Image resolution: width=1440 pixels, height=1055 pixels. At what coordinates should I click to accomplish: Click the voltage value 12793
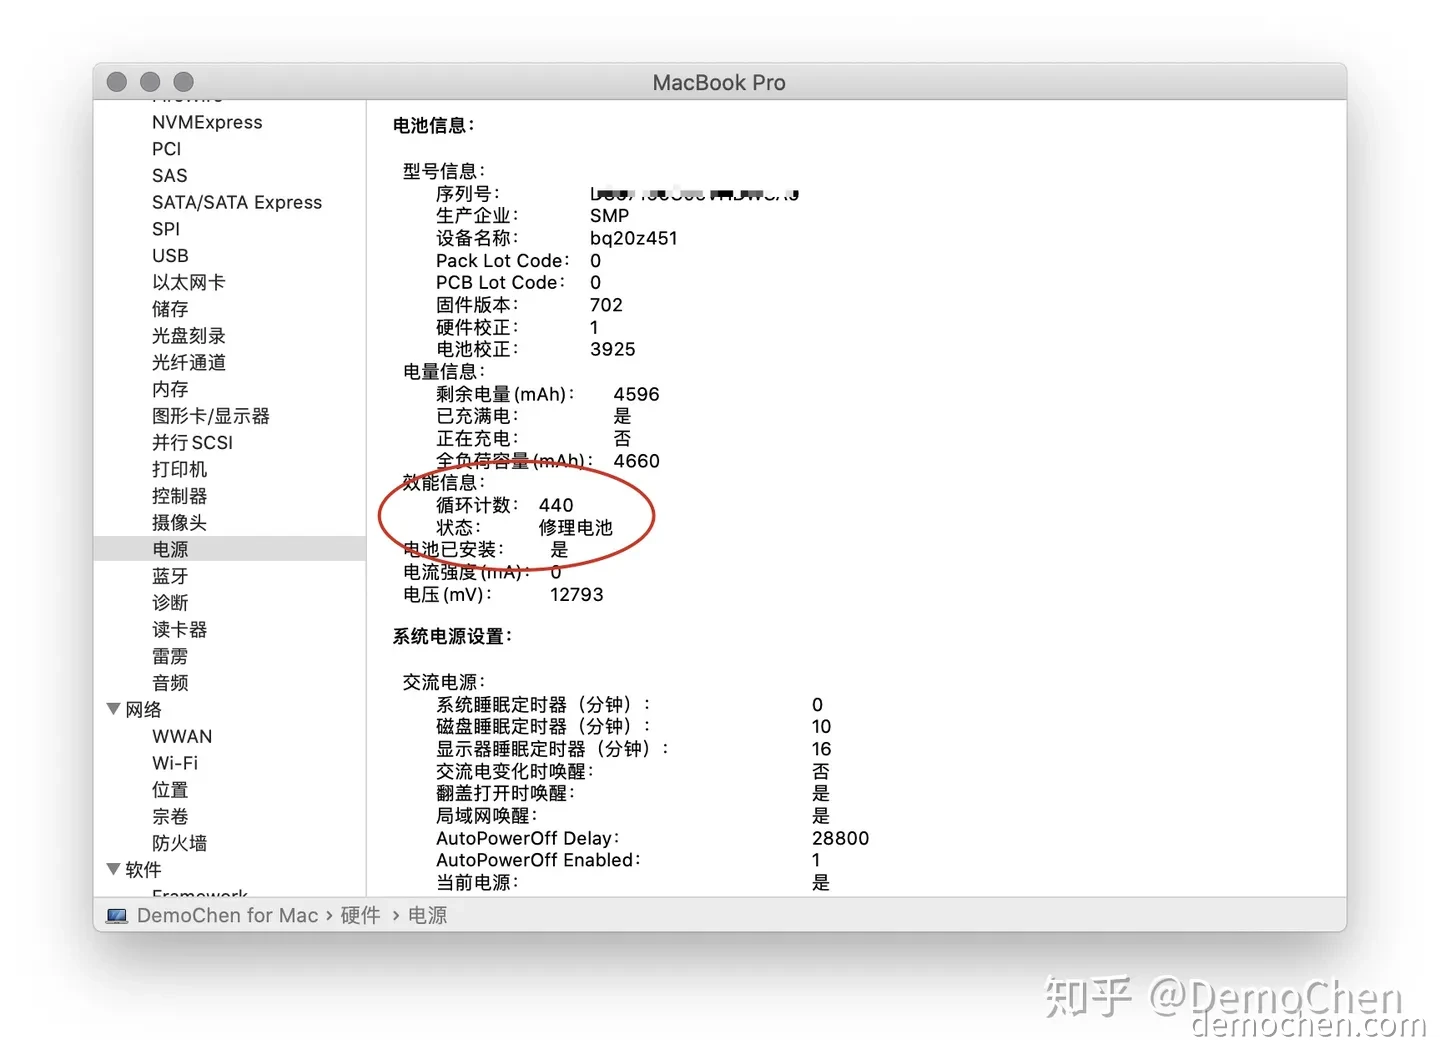[577, 594]
